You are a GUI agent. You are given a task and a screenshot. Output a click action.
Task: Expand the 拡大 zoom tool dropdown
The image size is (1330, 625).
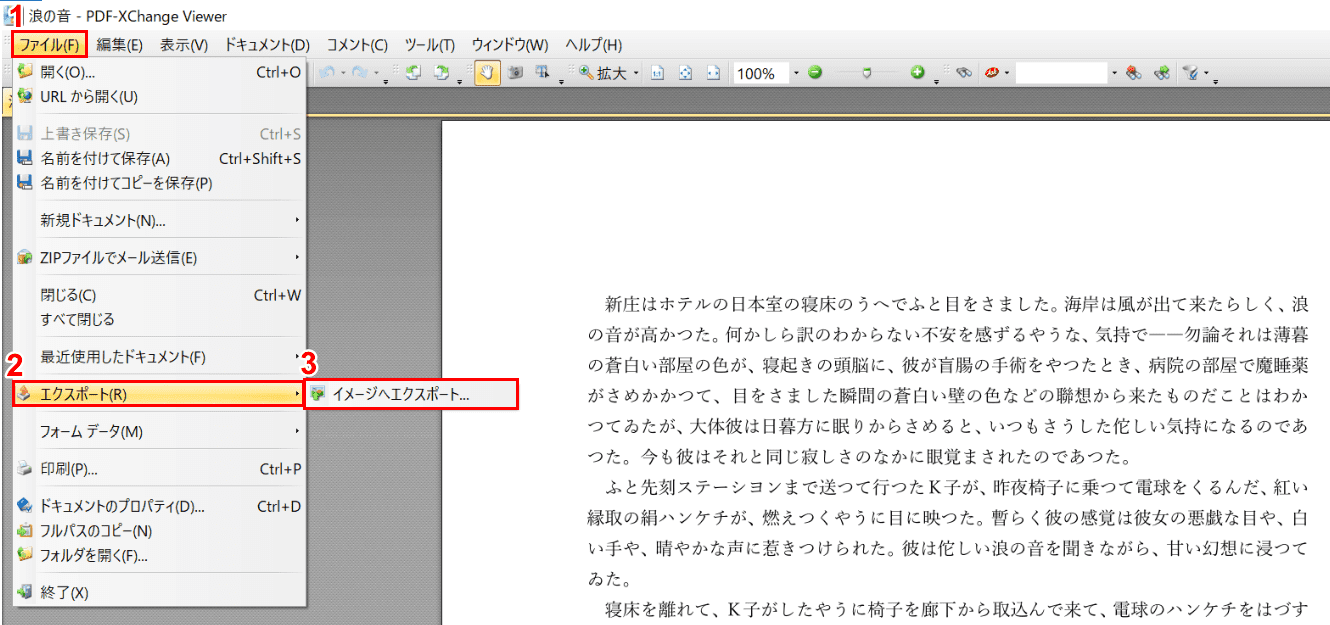[x=636, y=73]
